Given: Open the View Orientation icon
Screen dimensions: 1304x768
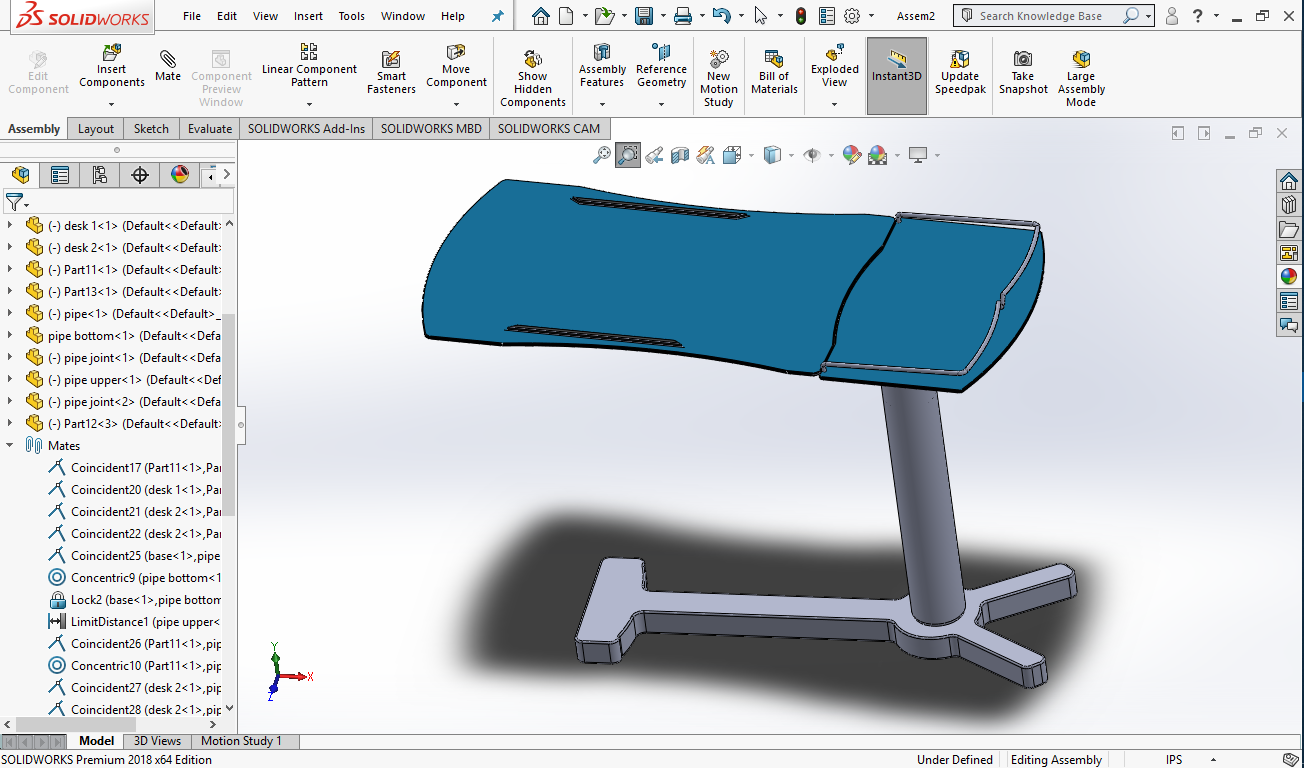Looking at the screenshot, I should coord(731,155).
